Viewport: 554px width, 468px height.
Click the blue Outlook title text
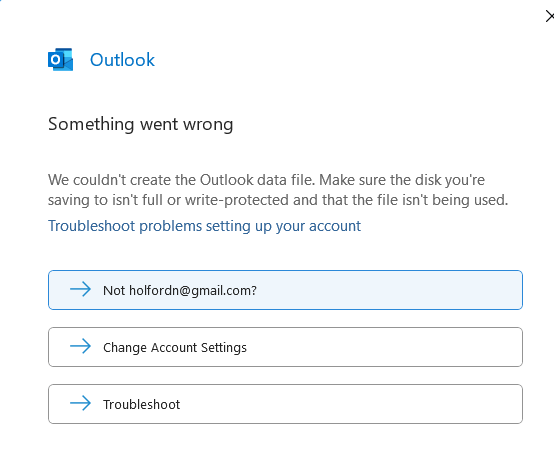122,60
